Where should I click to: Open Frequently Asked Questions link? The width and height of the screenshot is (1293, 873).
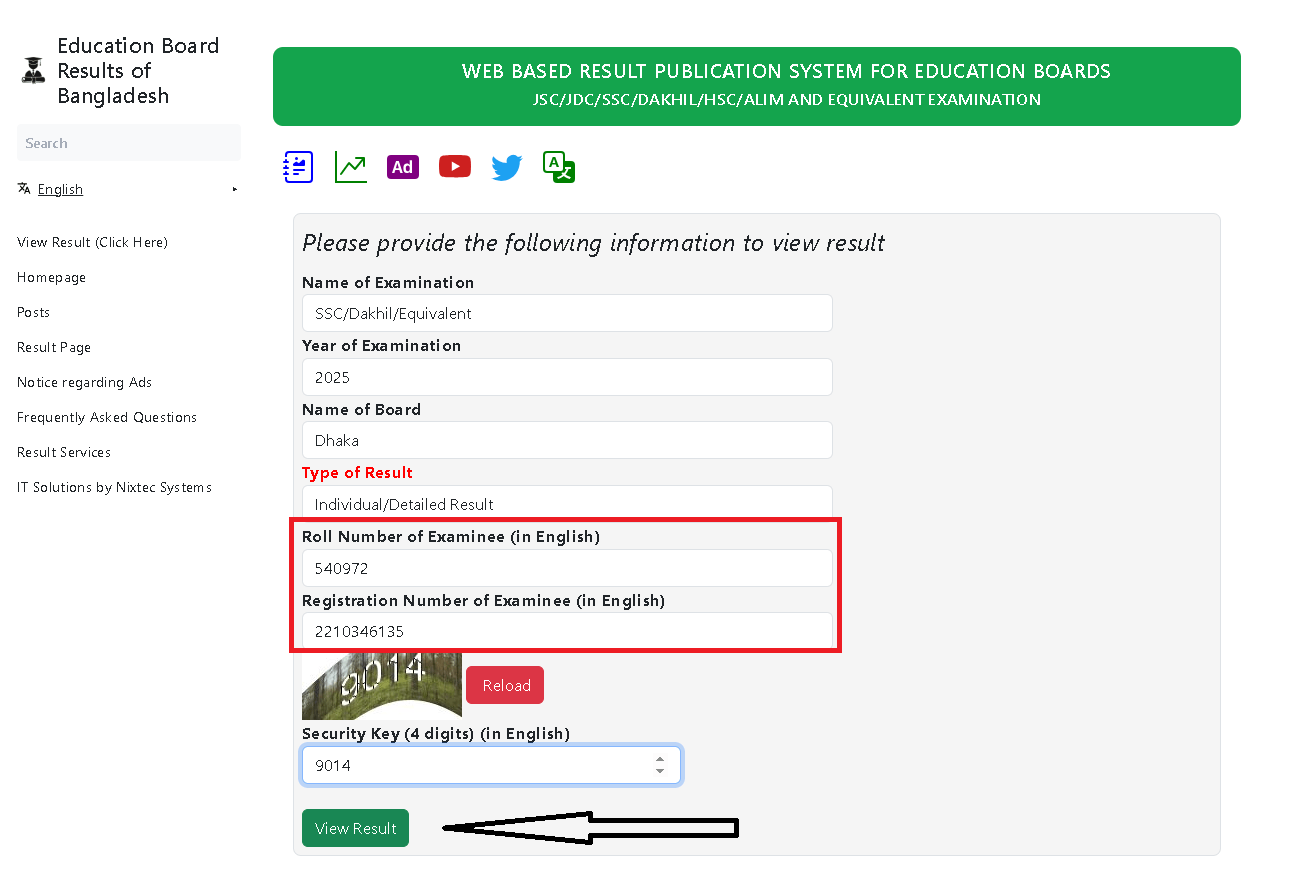click(x=107, y=417)
